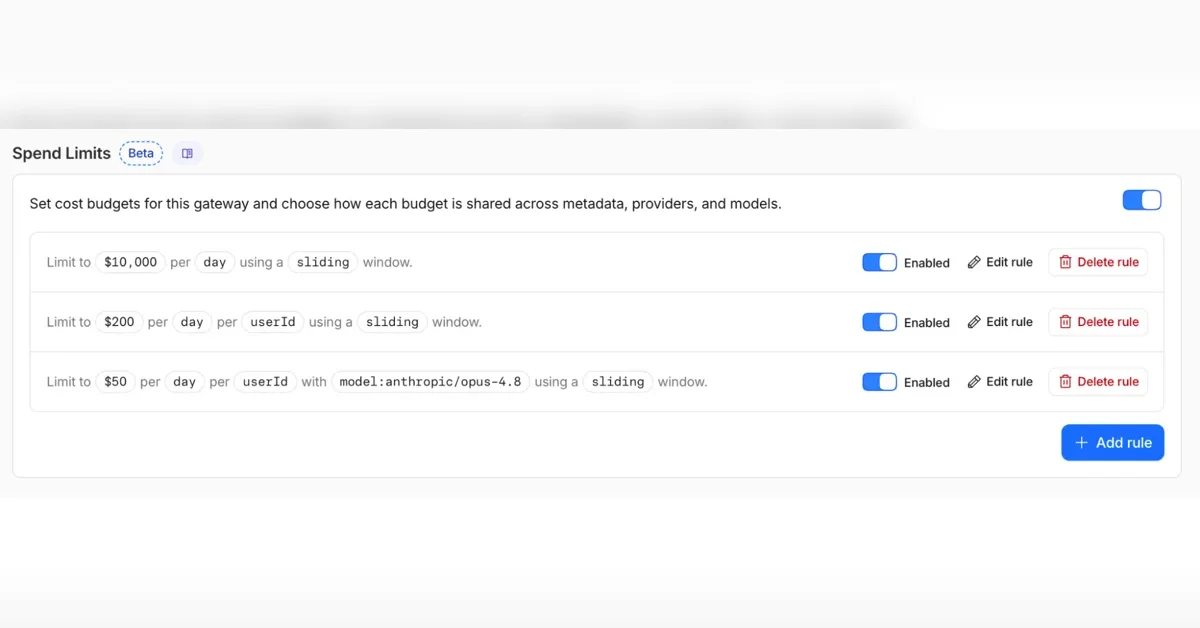Open the docs icon beside Beta badge
Viewport: 1200px width, 628px height.
pos(187,153)
